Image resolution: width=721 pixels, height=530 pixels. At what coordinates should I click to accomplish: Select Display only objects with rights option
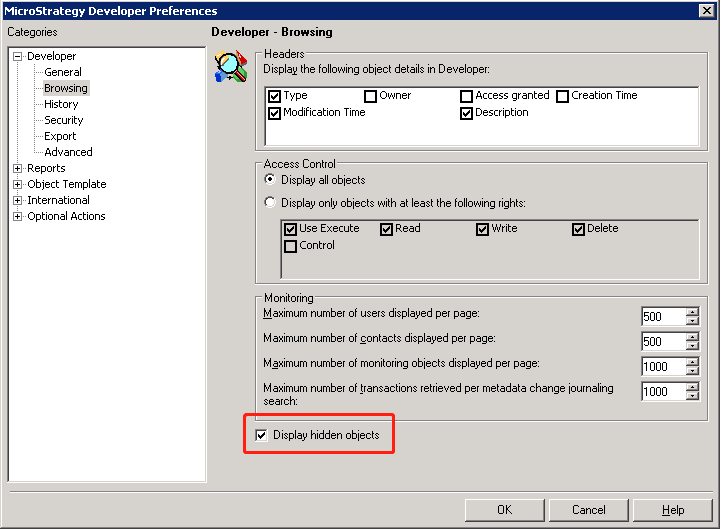click(270, 203)
